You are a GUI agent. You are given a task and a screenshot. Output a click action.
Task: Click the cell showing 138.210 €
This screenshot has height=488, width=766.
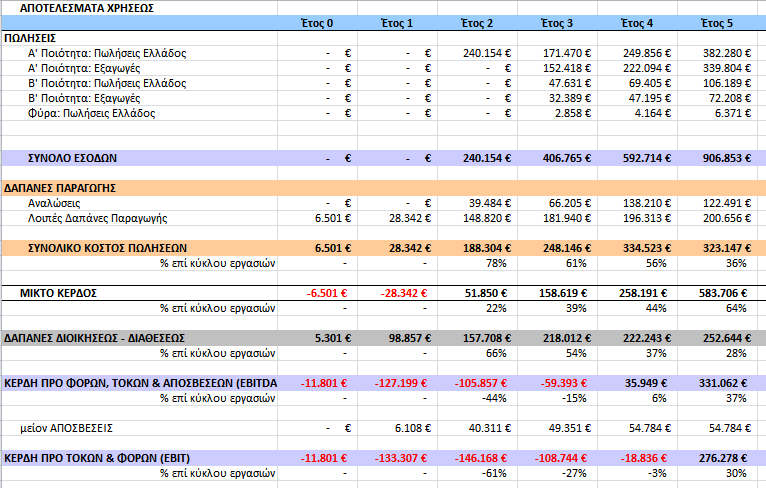[x=647, y=203]
